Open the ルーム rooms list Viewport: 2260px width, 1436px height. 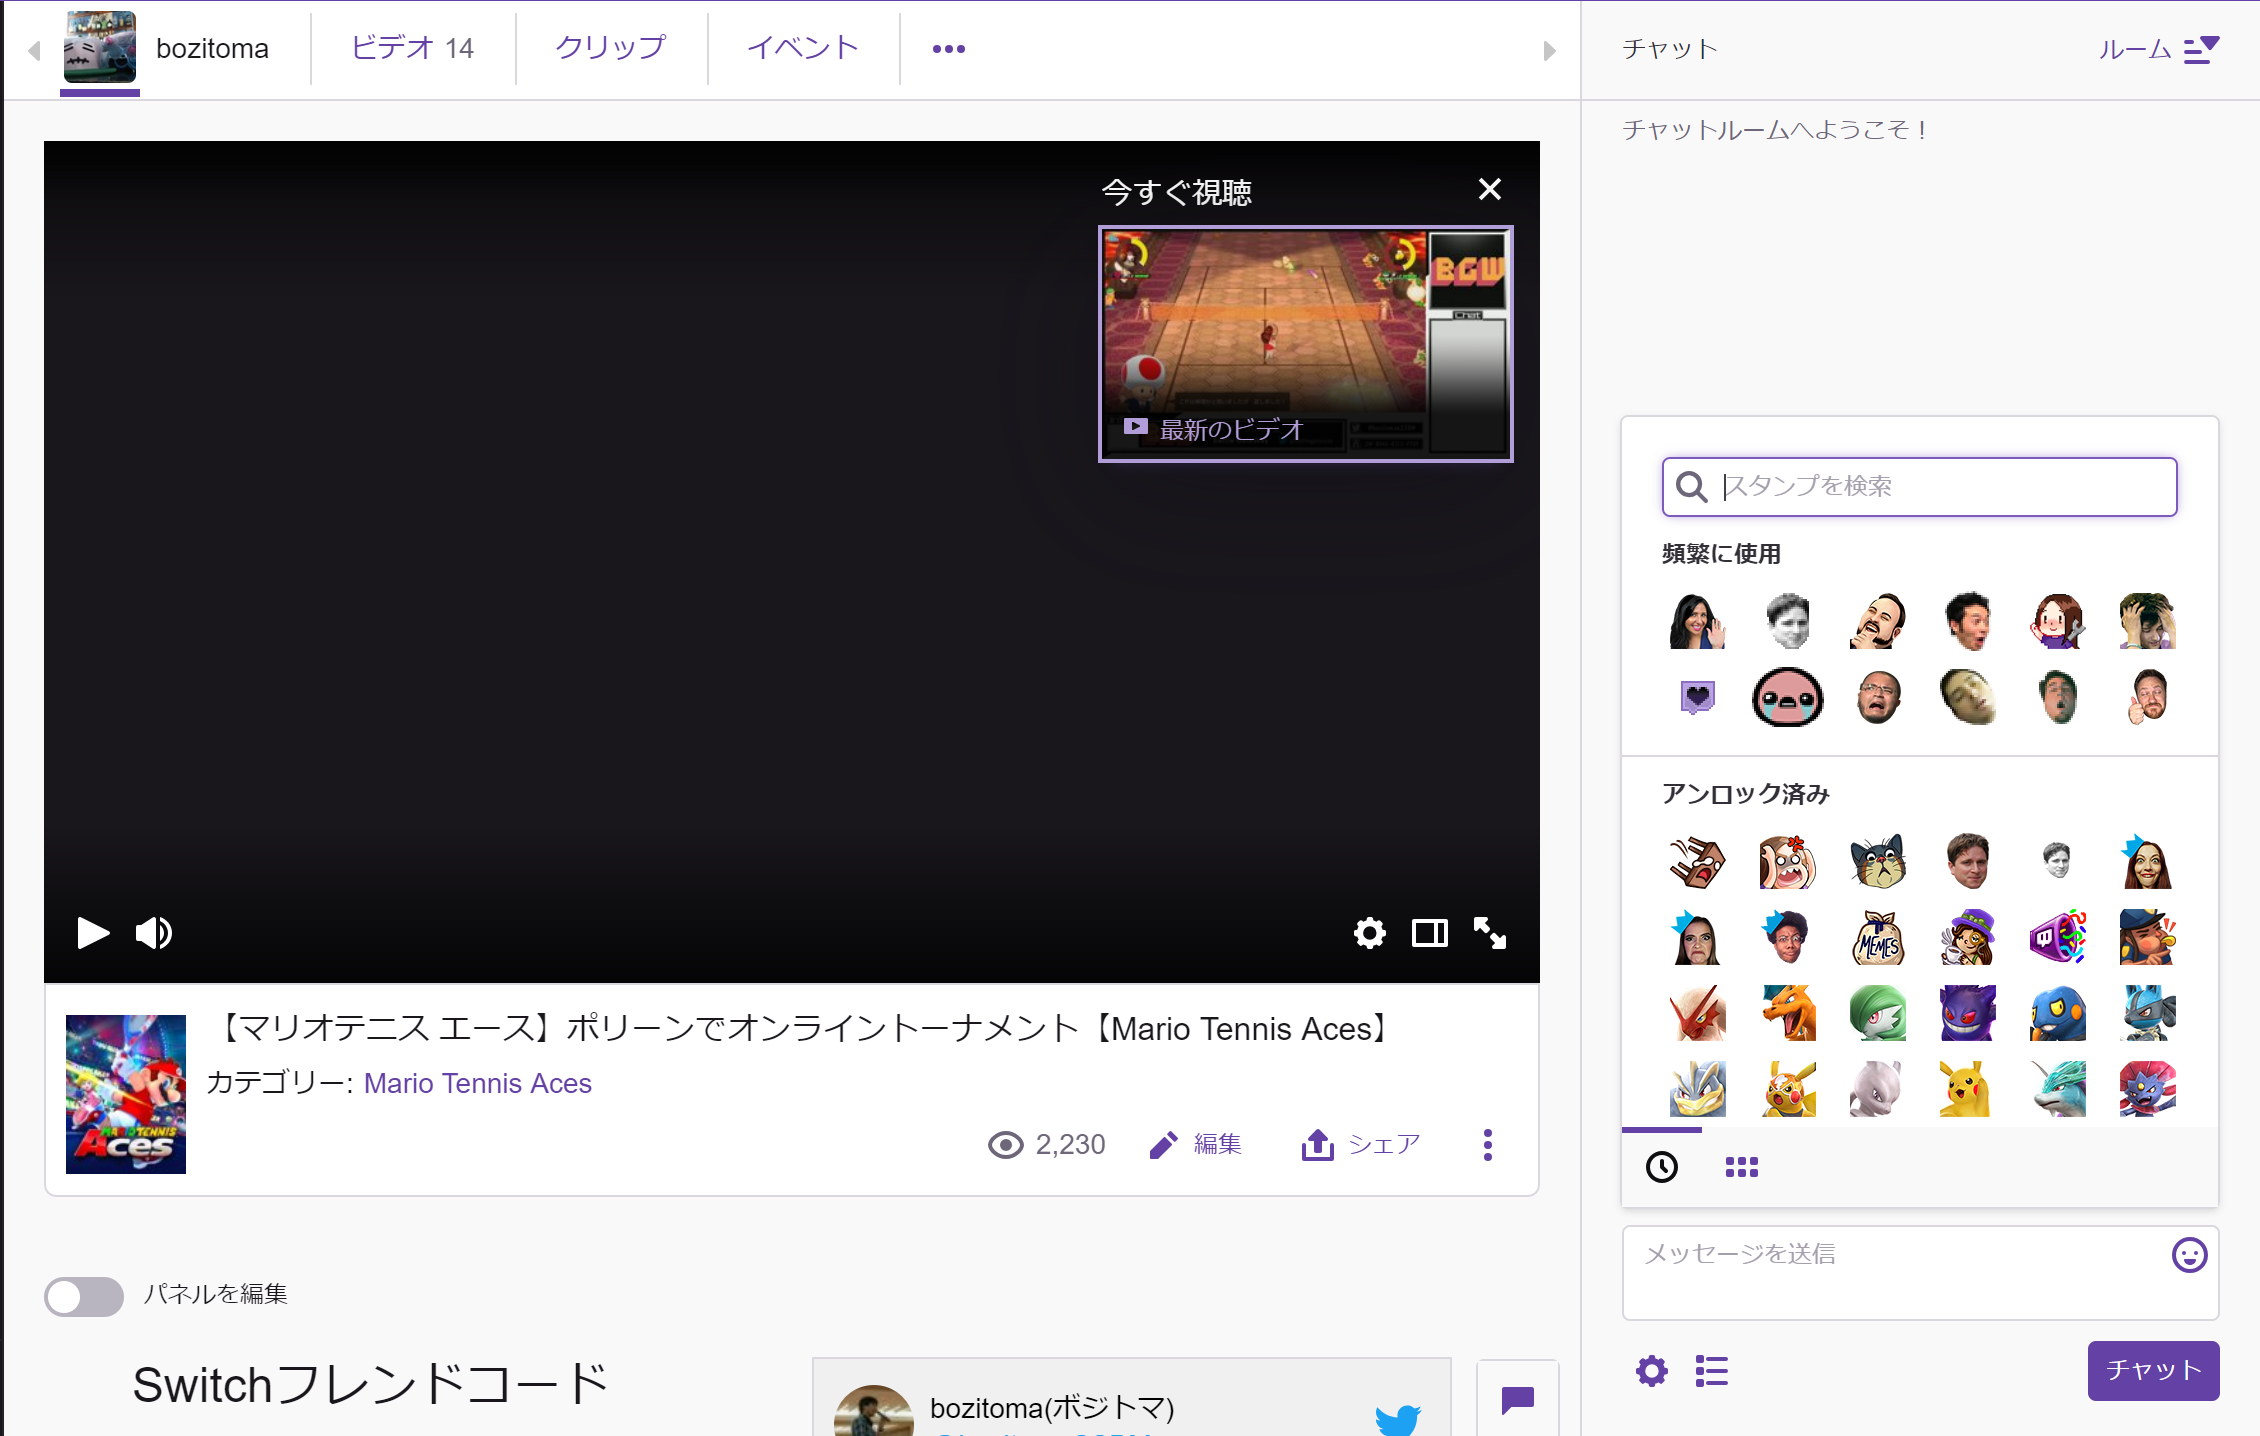point(2158,49)
